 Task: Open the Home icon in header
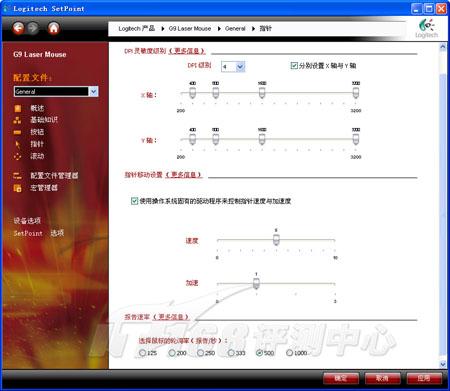[53, 28]
